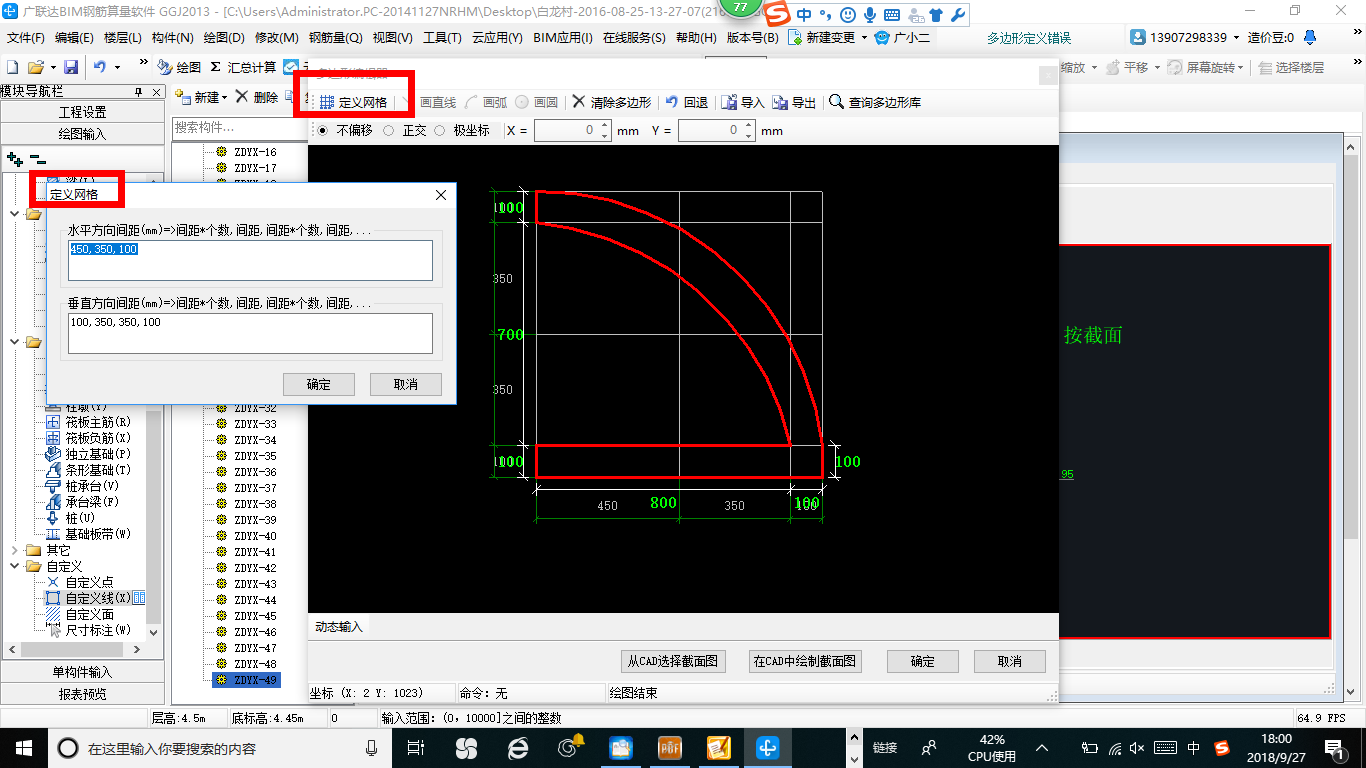Open the 报表预览 navigator section

click(82, 693)
